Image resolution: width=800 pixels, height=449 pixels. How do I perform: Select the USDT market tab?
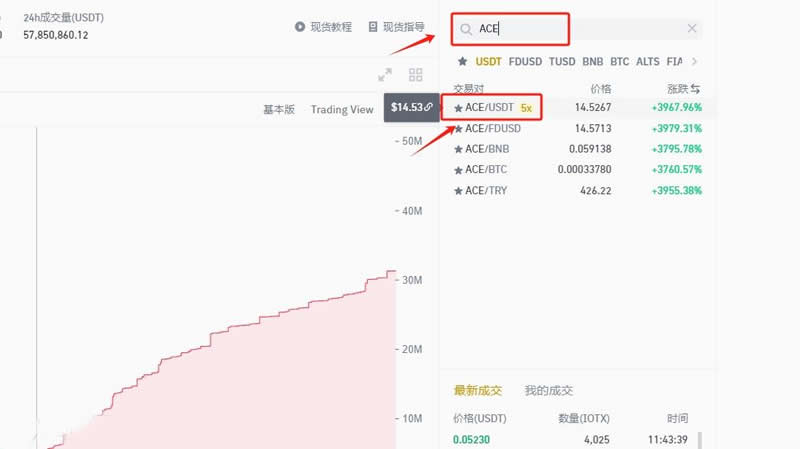point(488,61)
